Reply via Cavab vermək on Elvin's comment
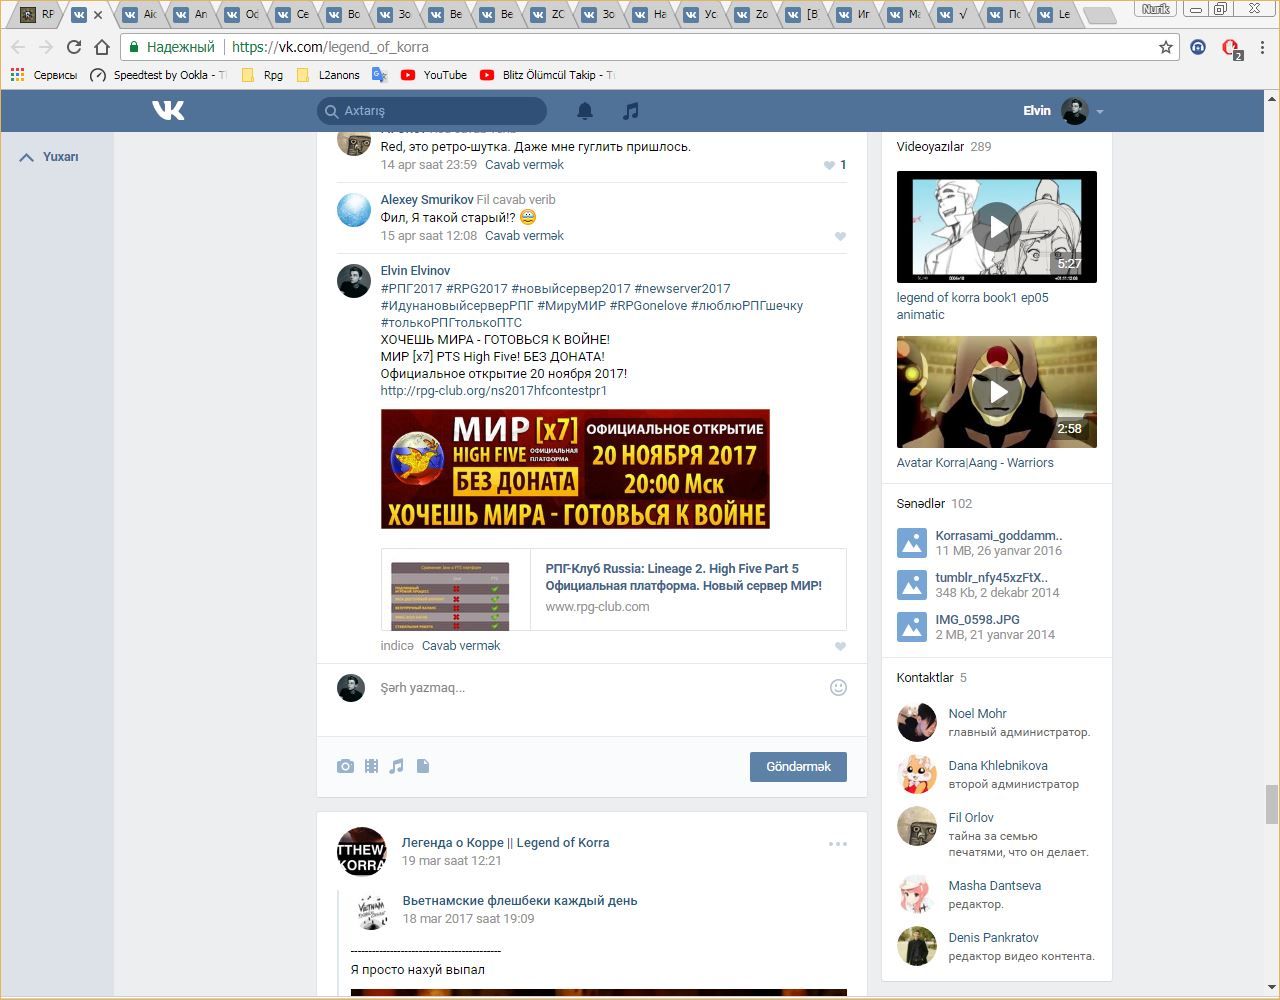 (461, 646)
